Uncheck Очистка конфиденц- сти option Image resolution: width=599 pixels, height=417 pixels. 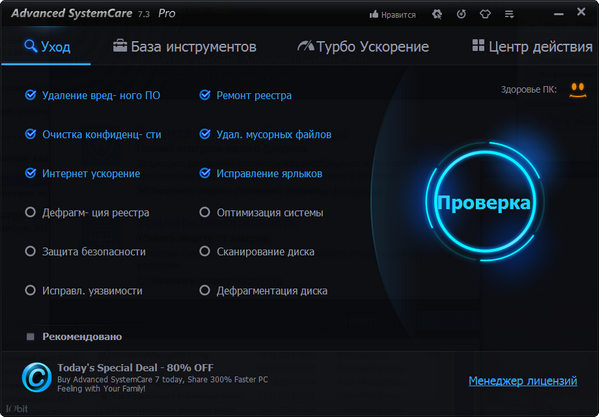tap(30, 134)
